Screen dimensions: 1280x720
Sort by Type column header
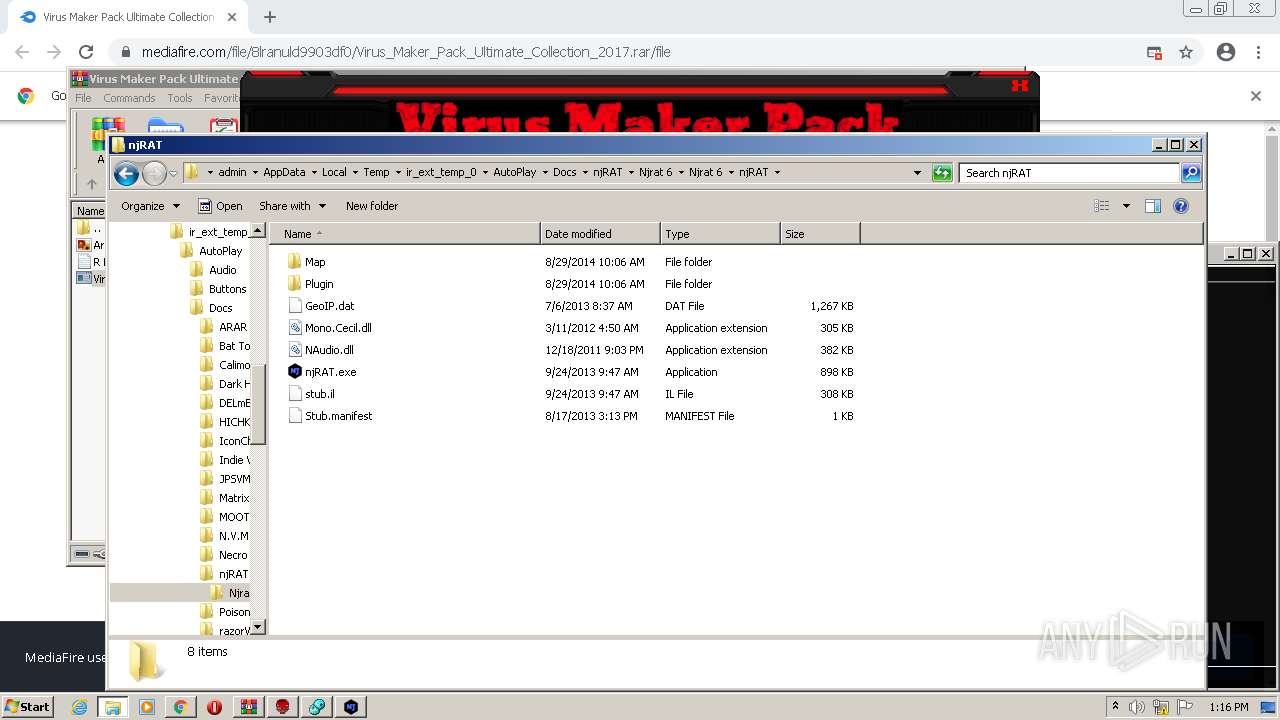pos(720,234)
